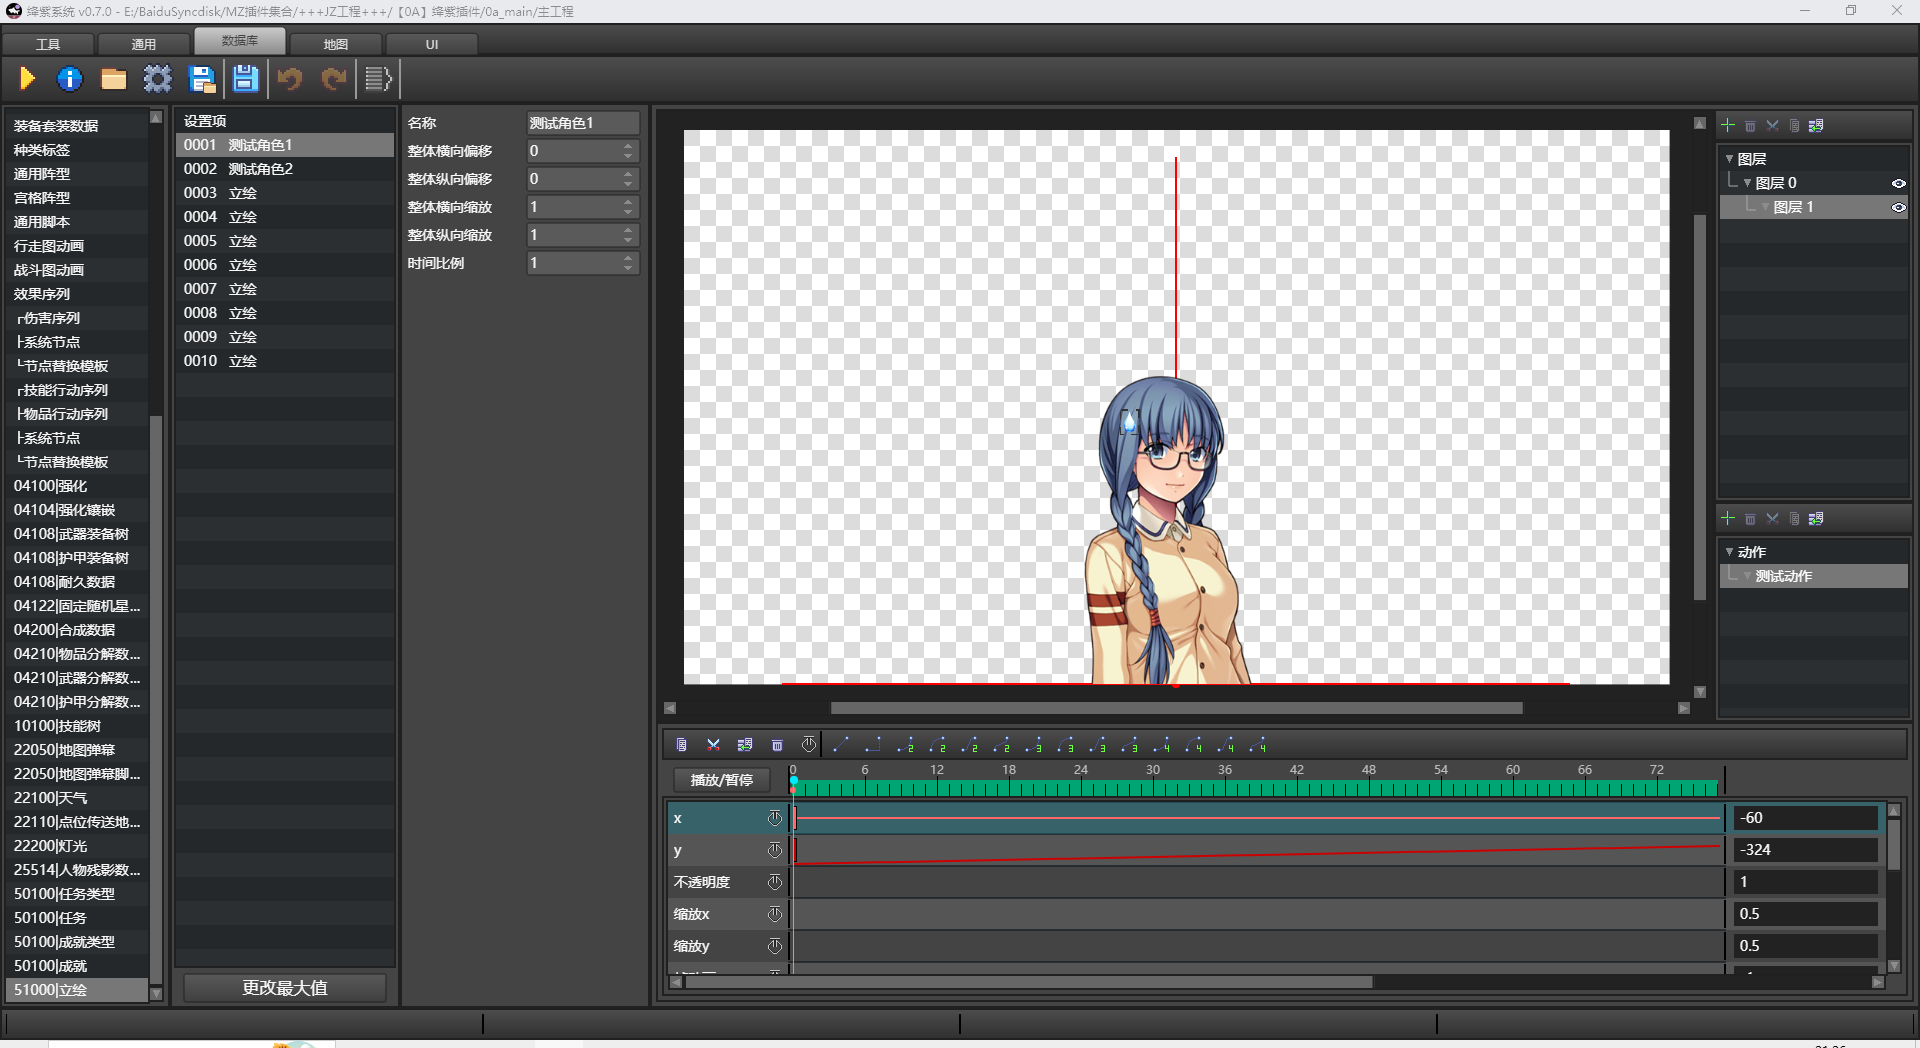Decrease the 时间比例 value
The width and height of the screenshot is (1920, 1048).
pyautogui.click(x=628, y=268)
